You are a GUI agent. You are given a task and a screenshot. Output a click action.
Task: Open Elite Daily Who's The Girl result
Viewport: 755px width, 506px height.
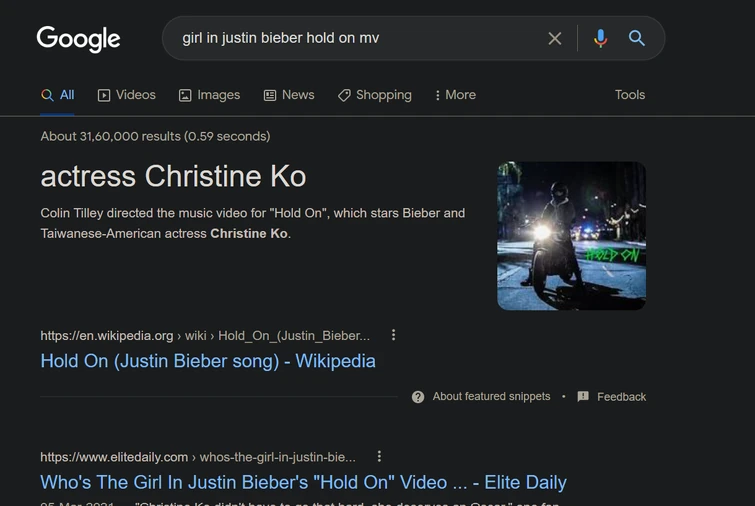point(303,482)
